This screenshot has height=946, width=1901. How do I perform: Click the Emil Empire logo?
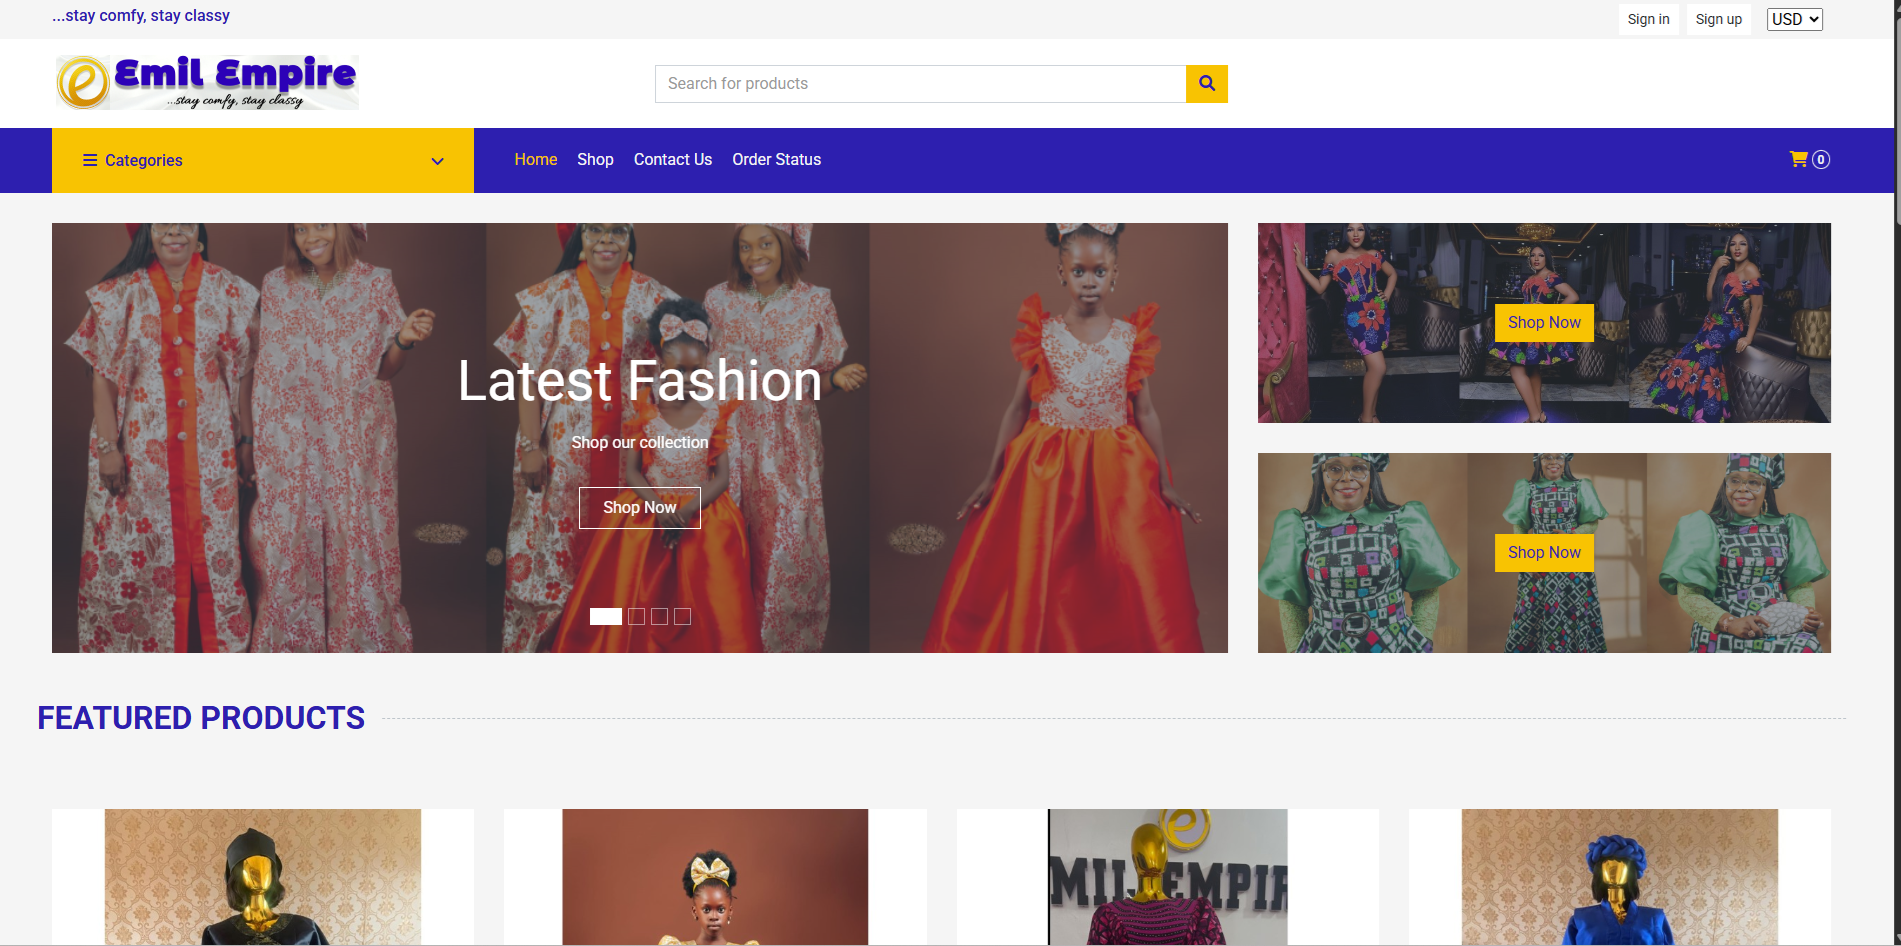point(207,82)
